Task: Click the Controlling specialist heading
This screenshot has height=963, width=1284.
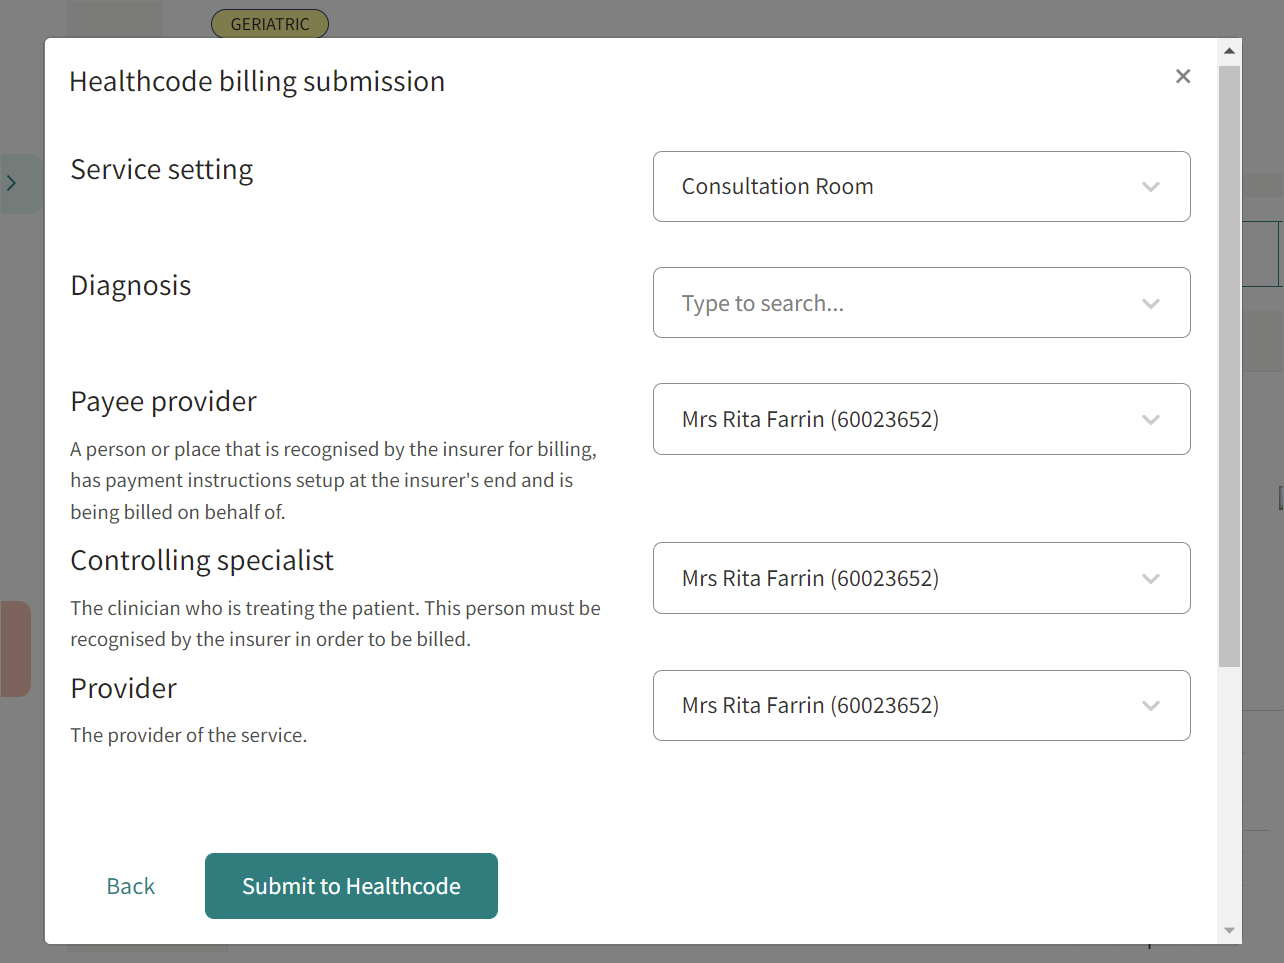Action: 202,560
